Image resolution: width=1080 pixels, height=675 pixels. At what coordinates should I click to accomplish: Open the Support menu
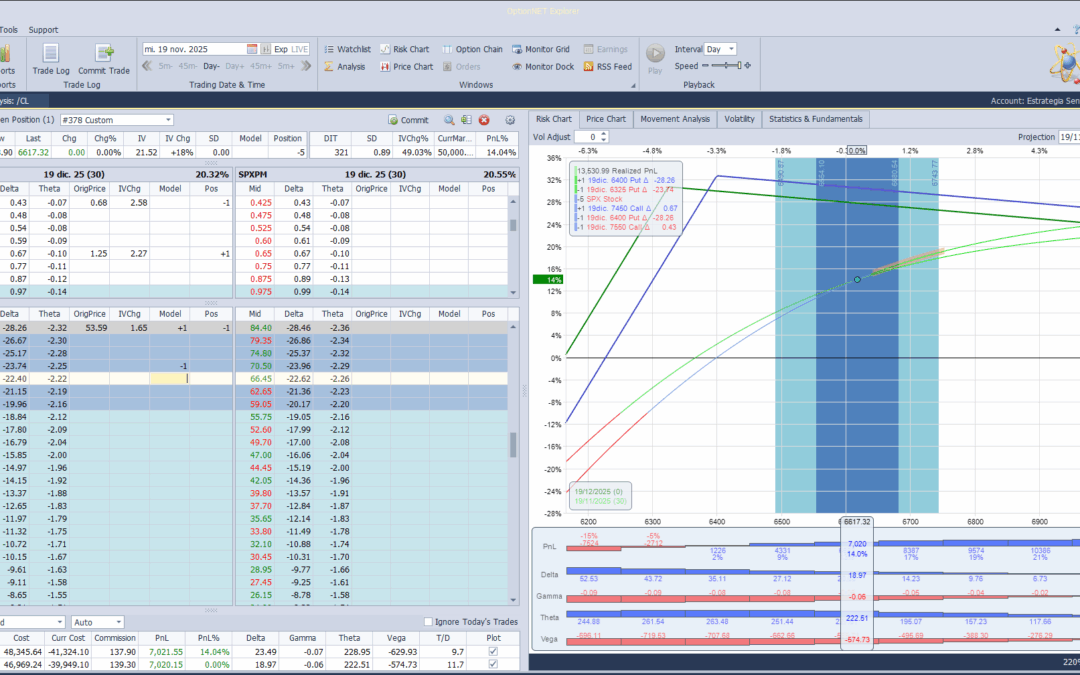[x=43, y=30]
